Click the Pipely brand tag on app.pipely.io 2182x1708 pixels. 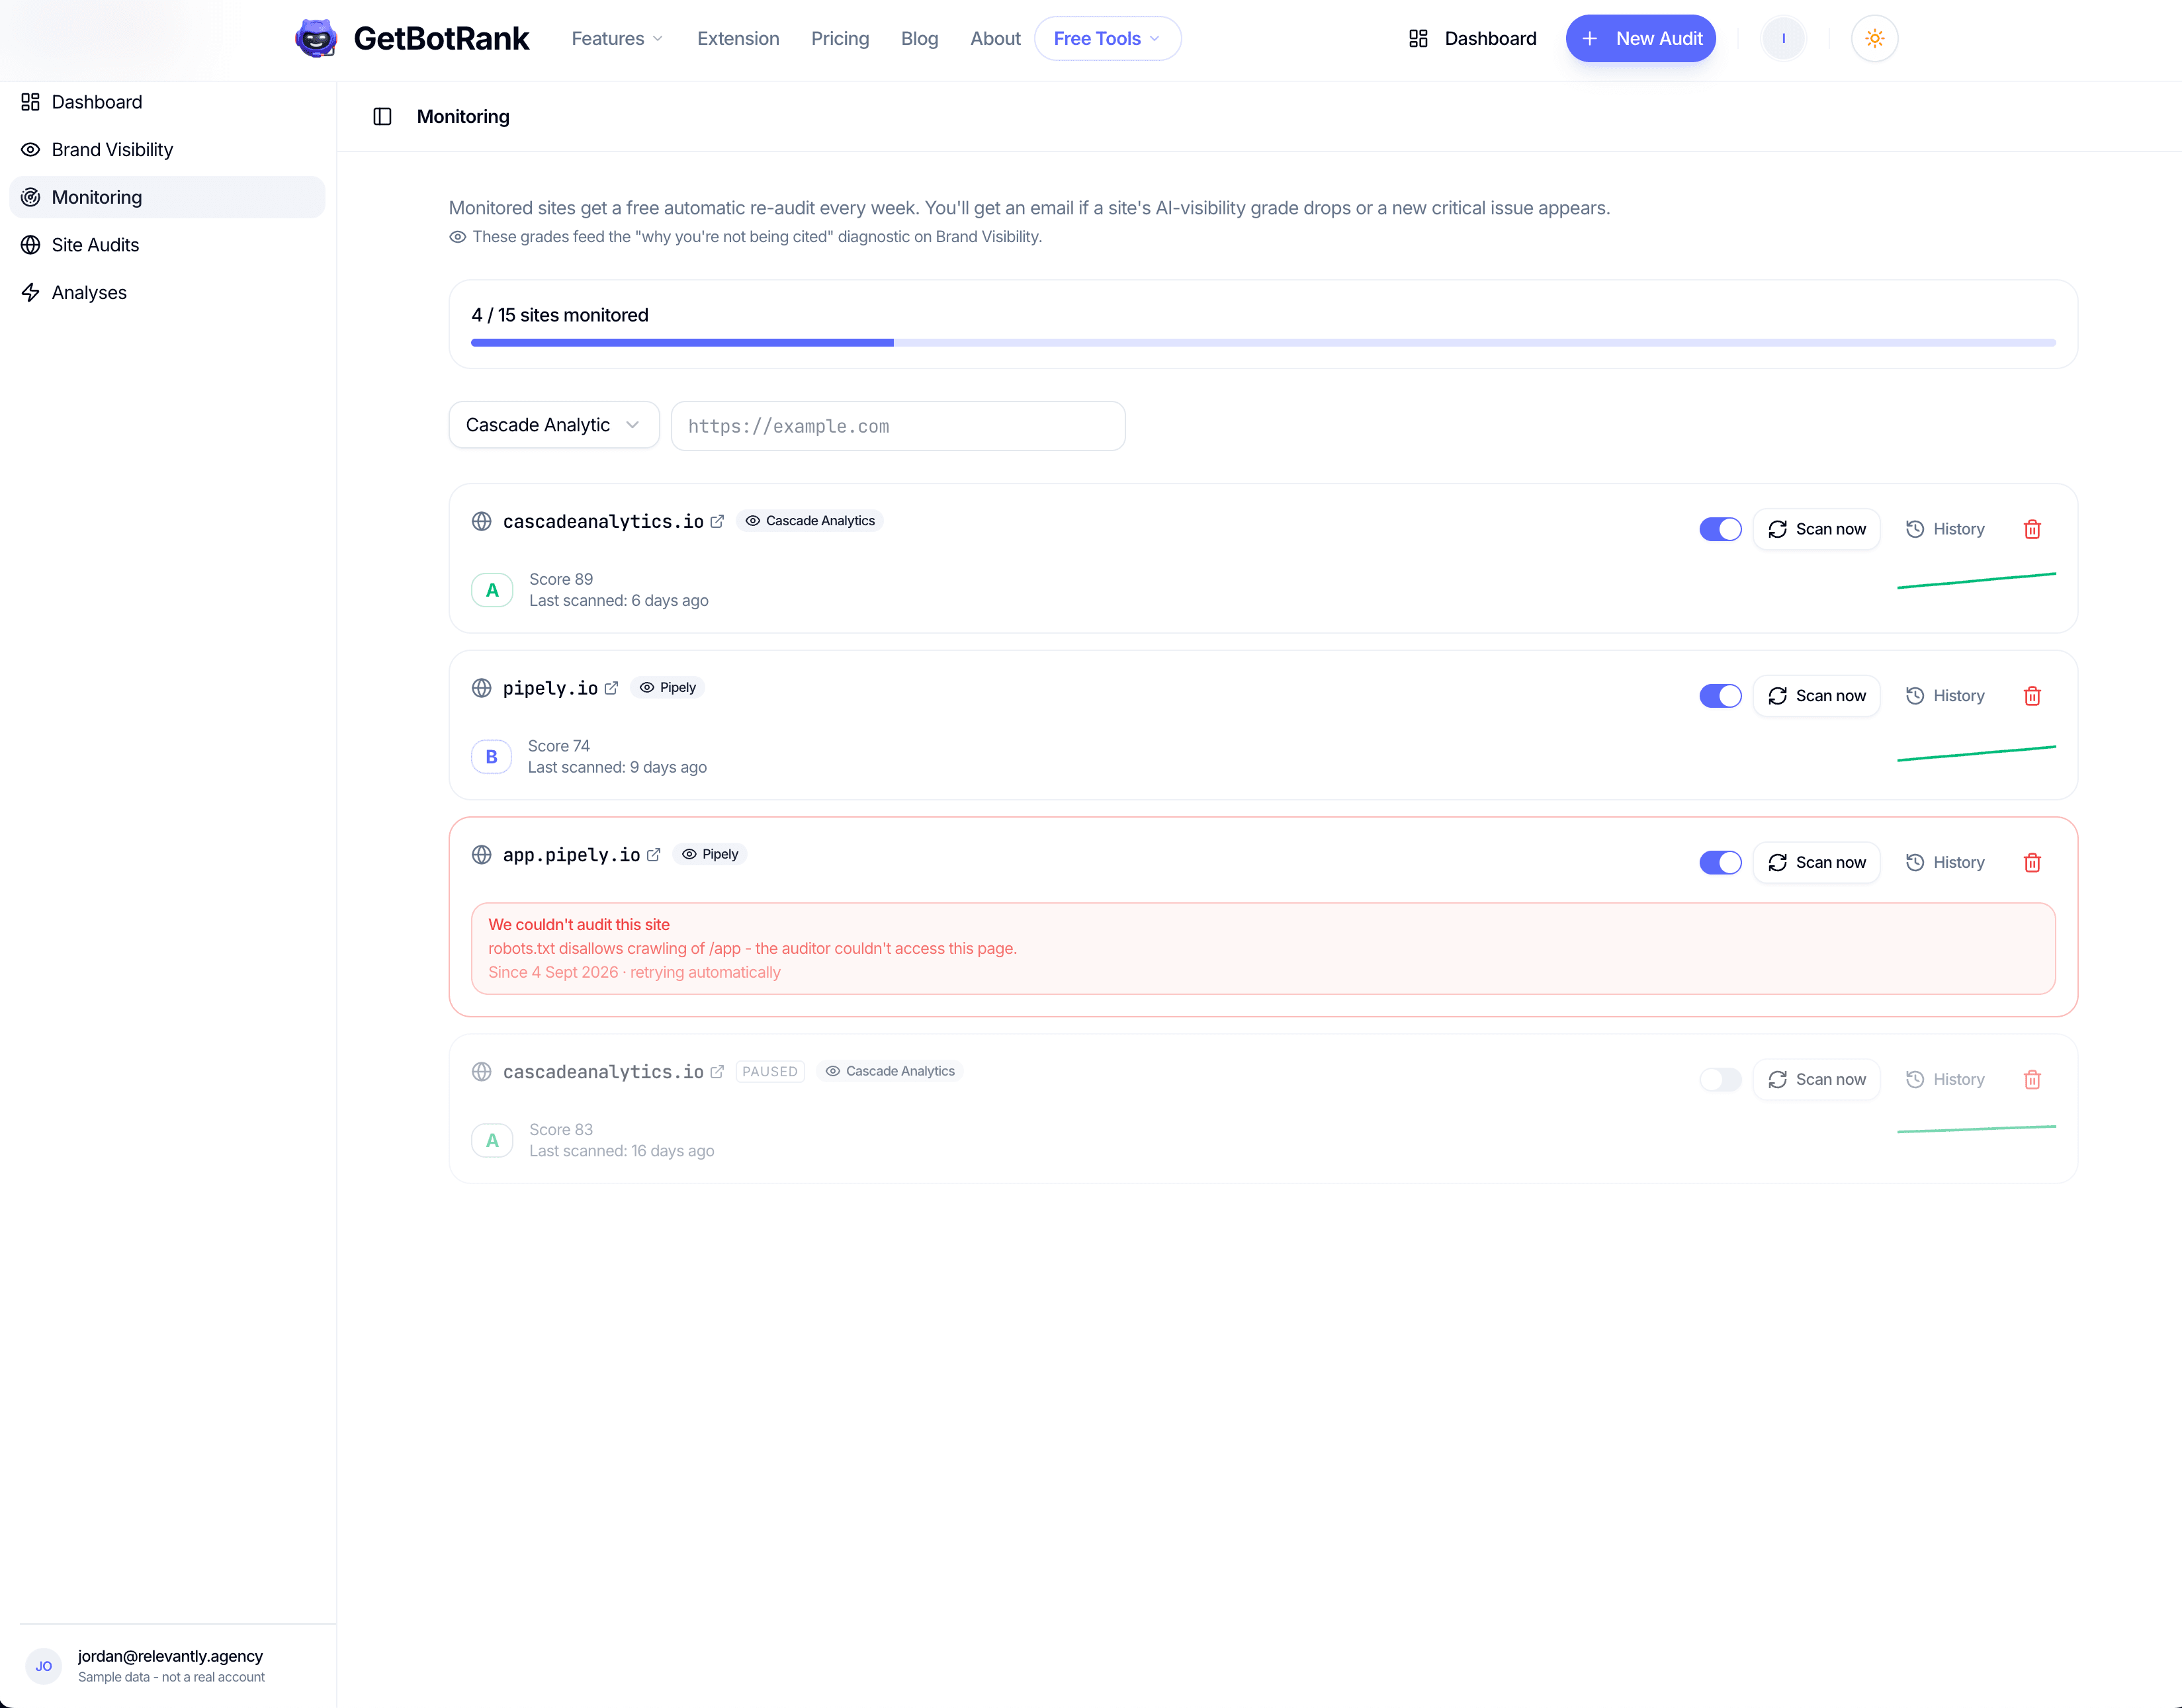coord(710,855)
